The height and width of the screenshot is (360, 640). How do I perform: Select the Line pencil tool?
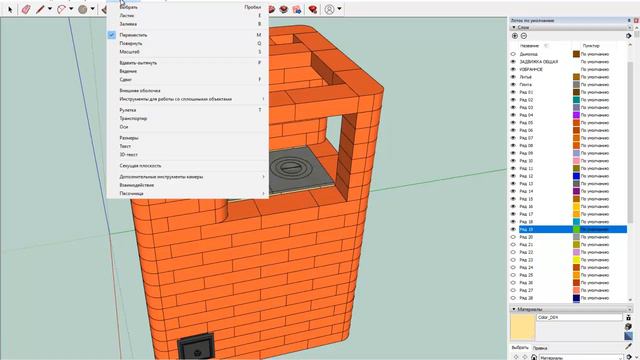pos(40,9)
